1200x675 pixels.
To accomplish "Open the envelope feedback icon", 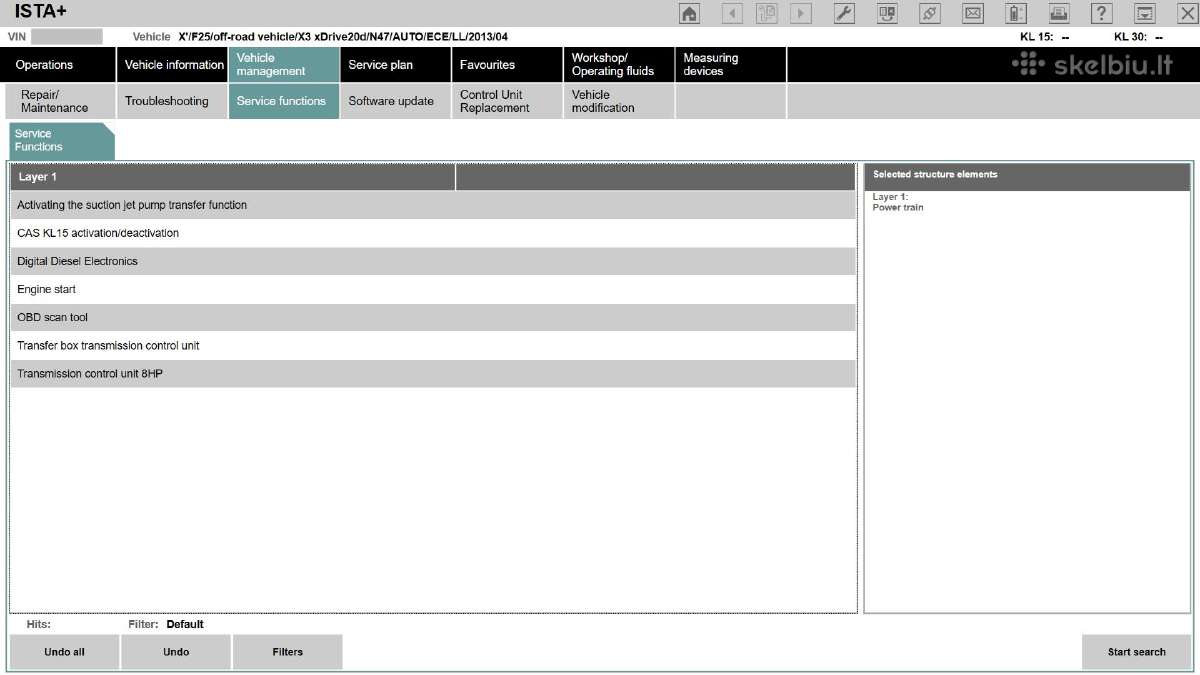I will (x=973, y=13).
